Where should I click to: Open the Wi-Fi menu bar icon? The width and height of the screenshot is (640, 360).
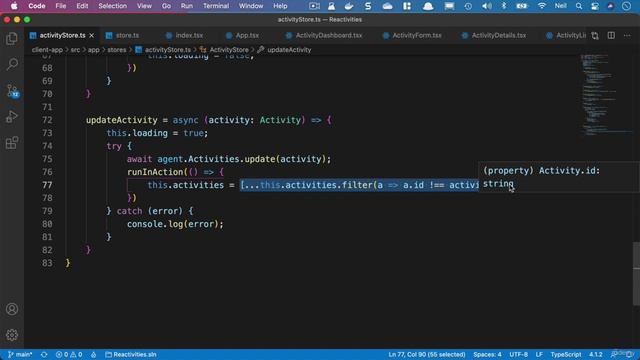(x=542, y=6)
